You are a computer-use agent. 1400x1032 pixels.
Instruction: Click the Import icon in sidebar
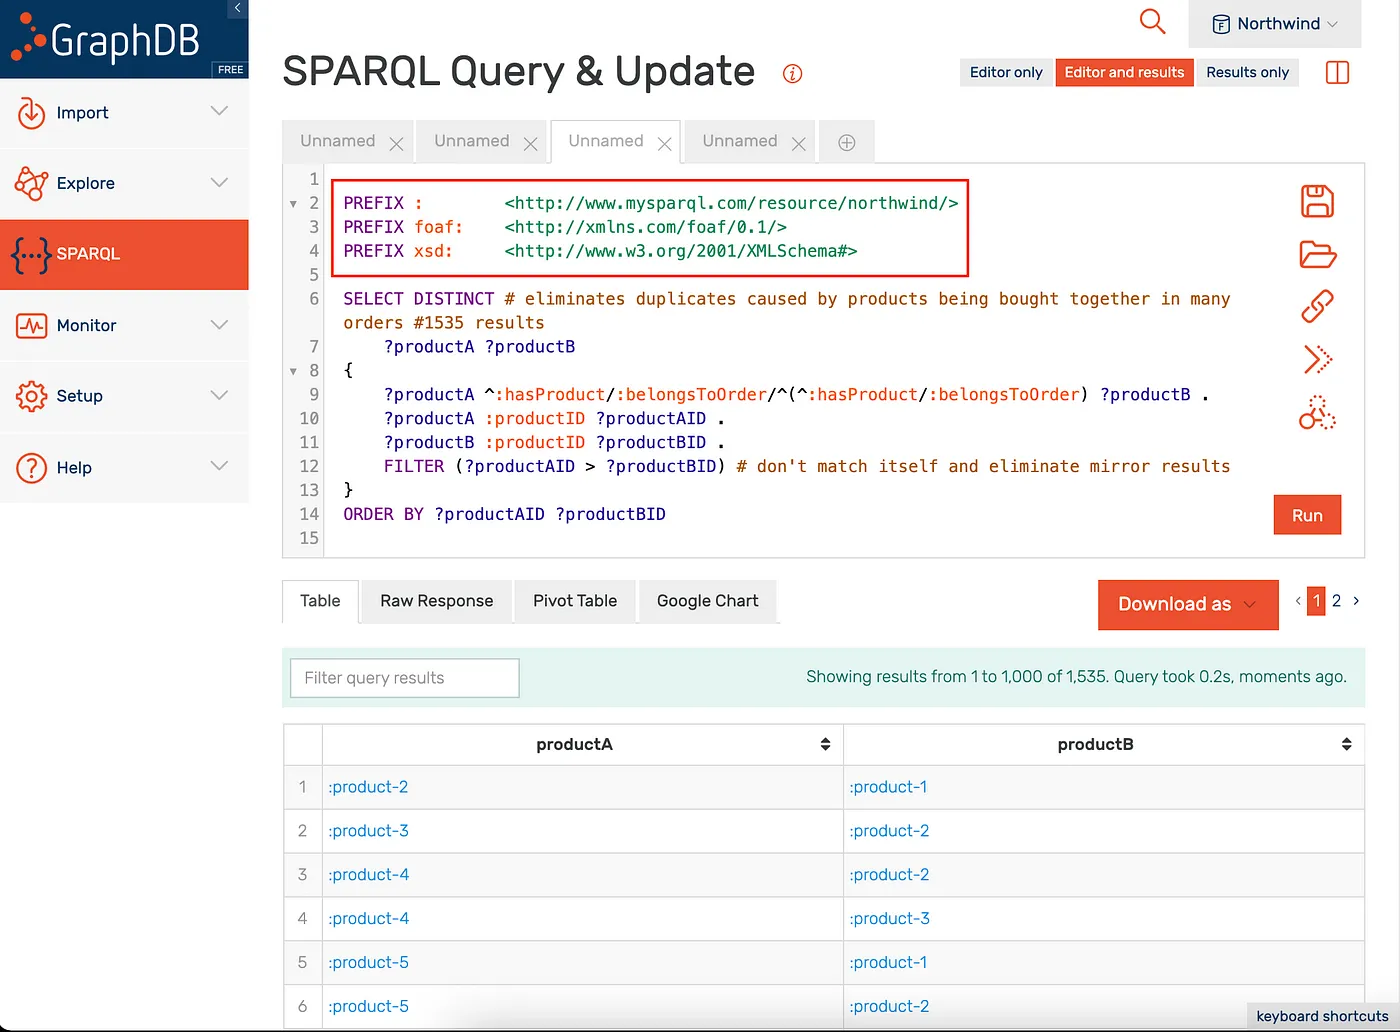[x=31, y=113]
